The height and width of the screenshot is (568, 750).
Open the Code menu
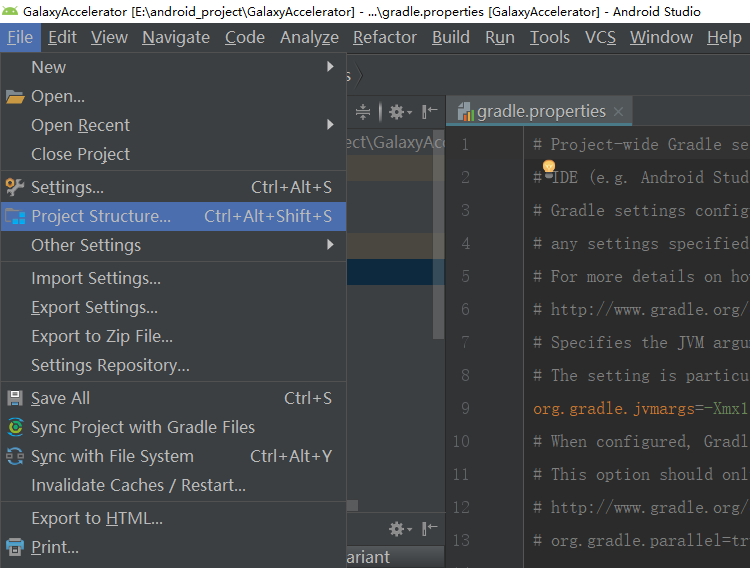tap(245, 37)
